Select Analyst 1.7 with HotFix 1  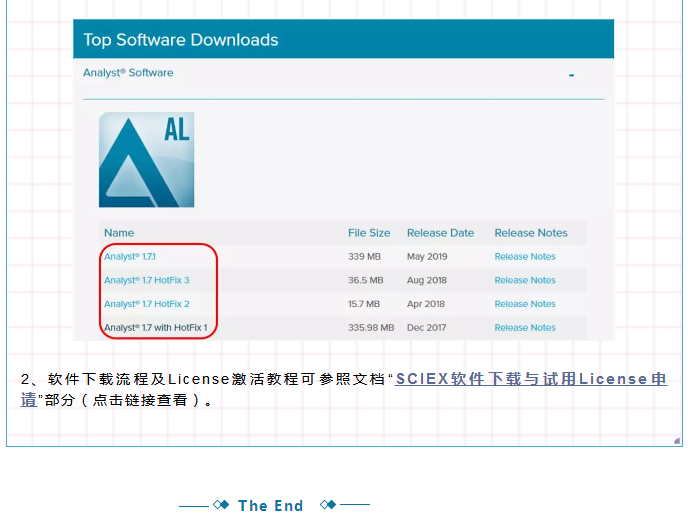coord(155,328)
